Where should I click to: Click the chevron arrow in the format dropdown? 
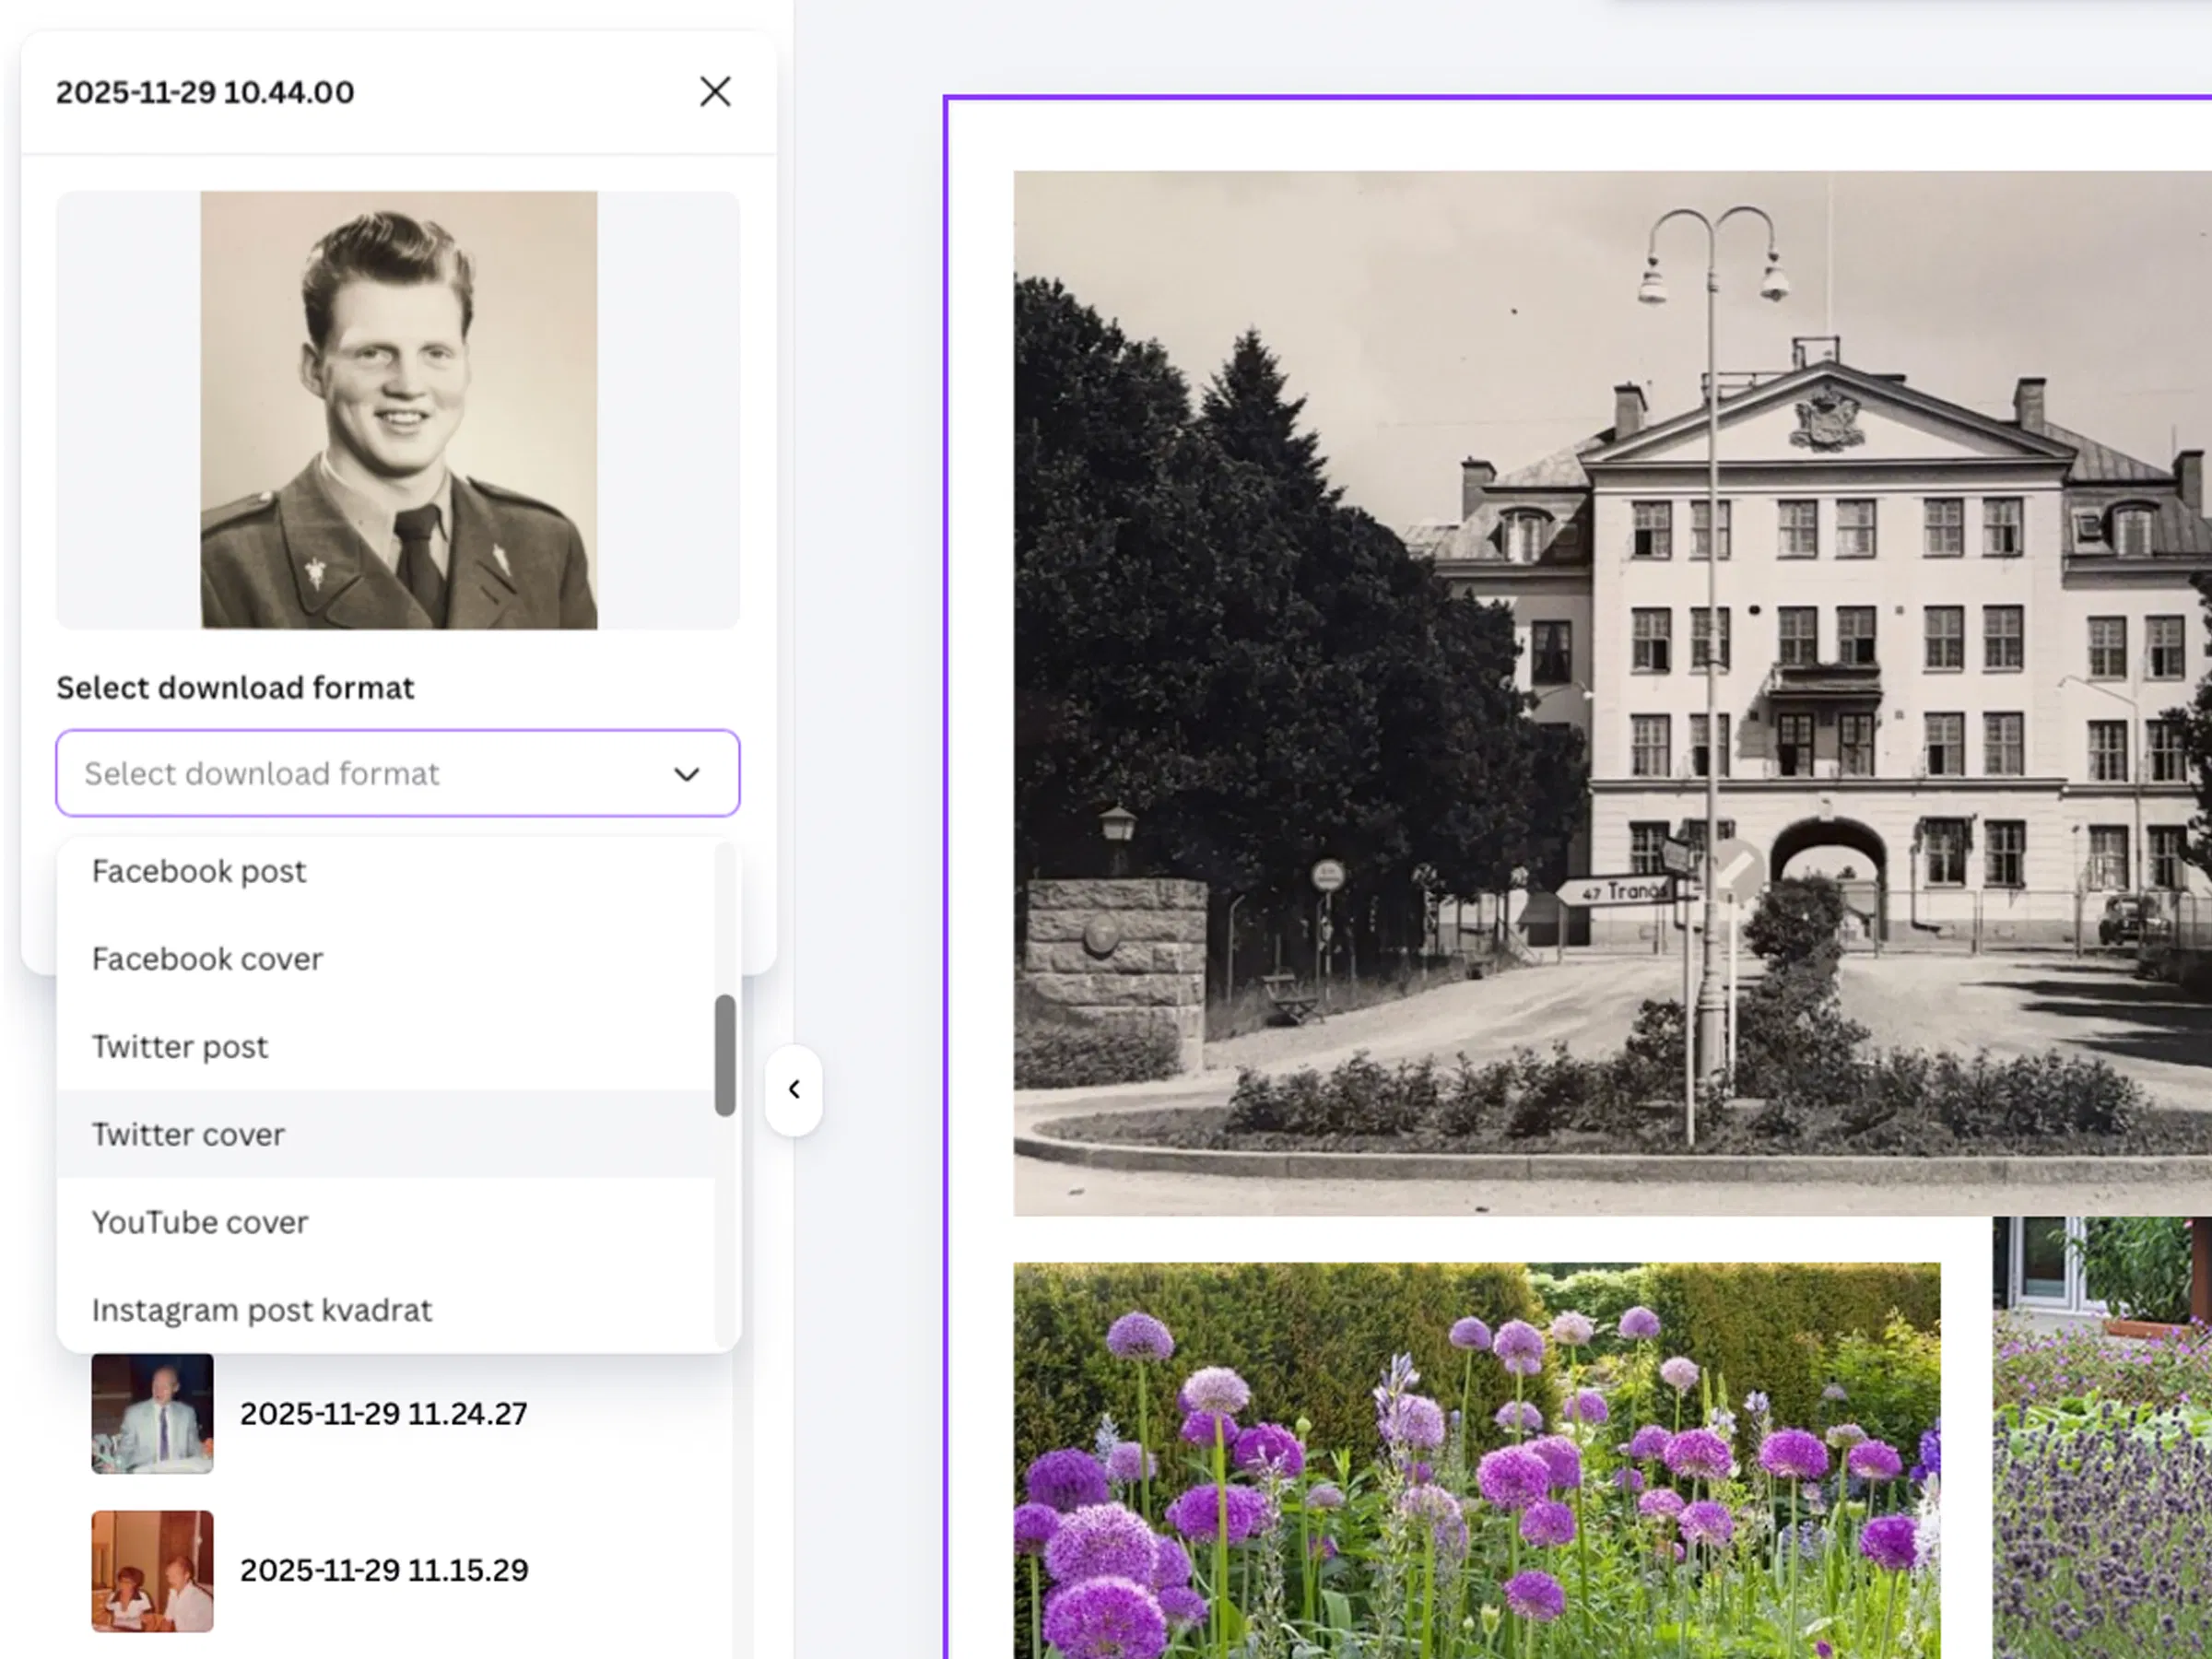tap(686, 774)
